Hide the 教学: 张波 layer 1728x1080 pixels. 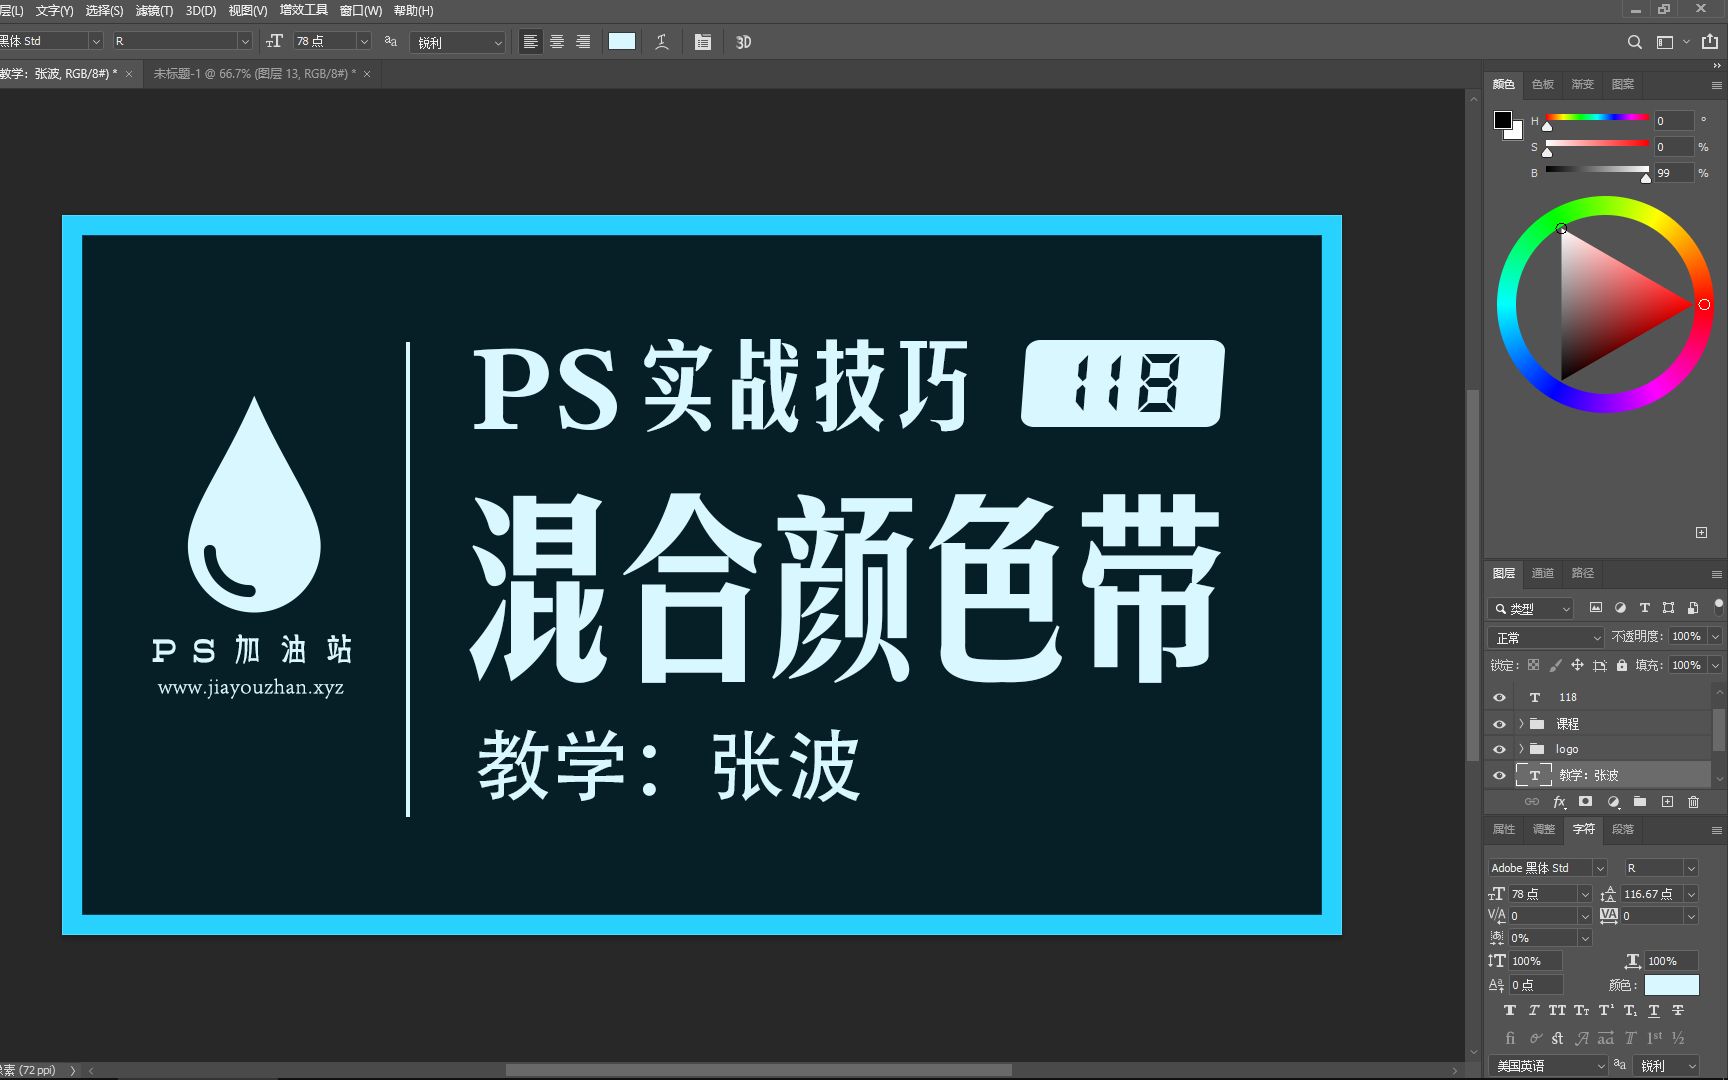[1499, 775]
